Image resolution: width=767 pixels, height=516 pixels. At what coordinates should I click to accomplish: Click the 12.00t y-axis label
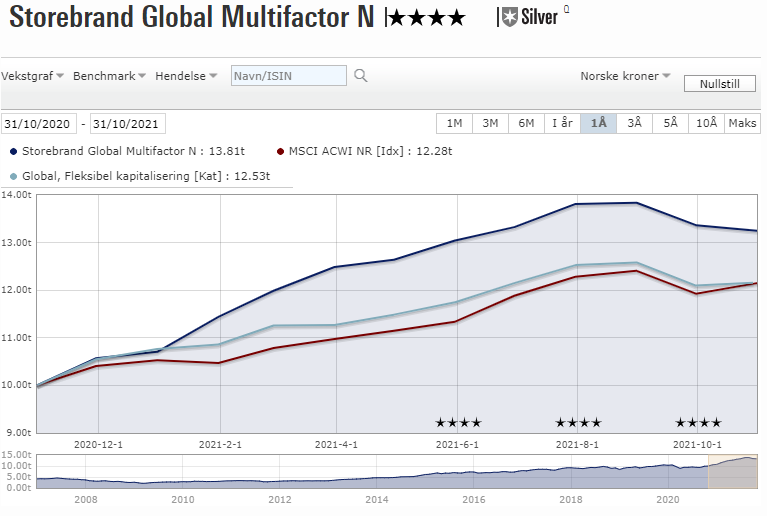coord(16,290)
